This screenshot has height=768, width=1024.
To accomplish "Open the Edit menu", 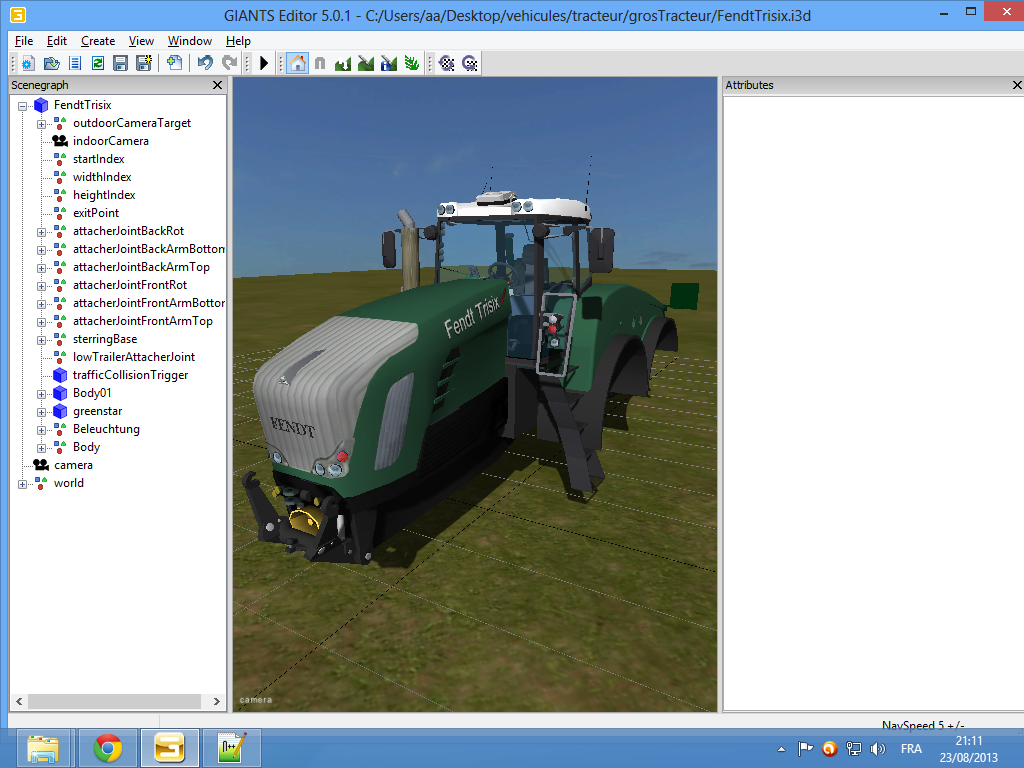I will 57,40.
